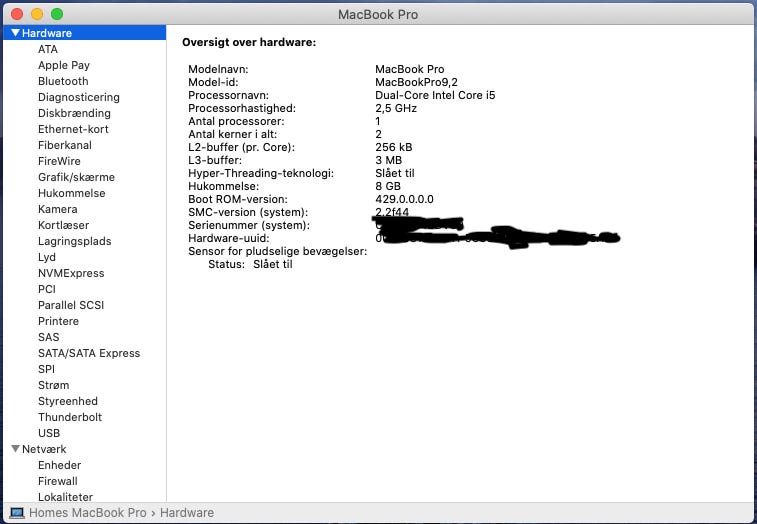Open Kamera in the sidebar
This screenshot has height=524, width=757.
(x=57, y=209)
